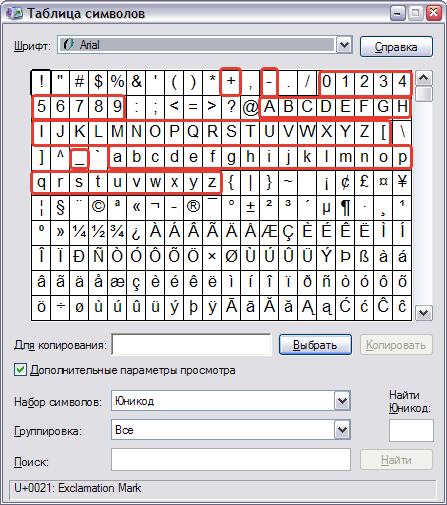Screen dimensions: 447x505
Task: Select the currency sign ¤ character
Action: [x=383, y=182]
